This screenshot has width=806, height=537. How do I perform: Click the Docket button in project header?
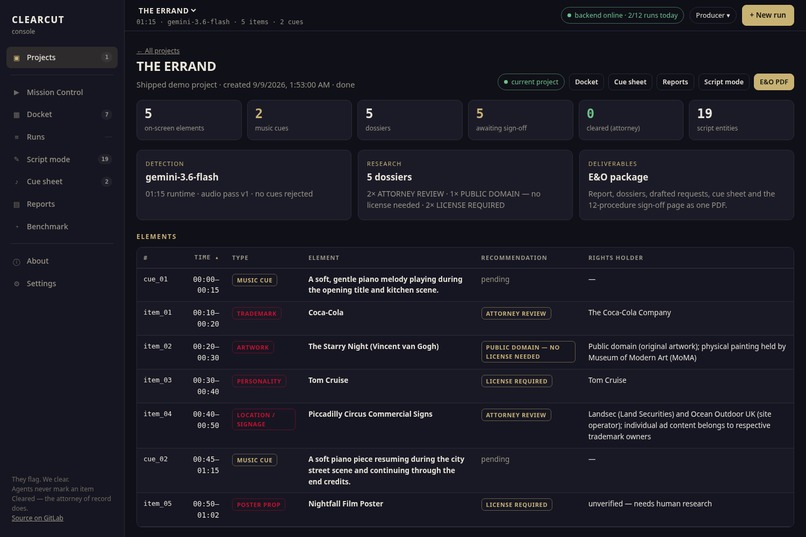586,82
